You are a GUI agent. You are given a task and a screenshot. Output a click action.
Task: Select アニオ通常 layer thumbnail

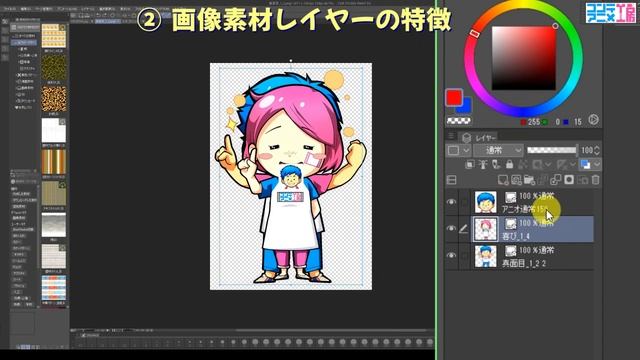(486, 202)
